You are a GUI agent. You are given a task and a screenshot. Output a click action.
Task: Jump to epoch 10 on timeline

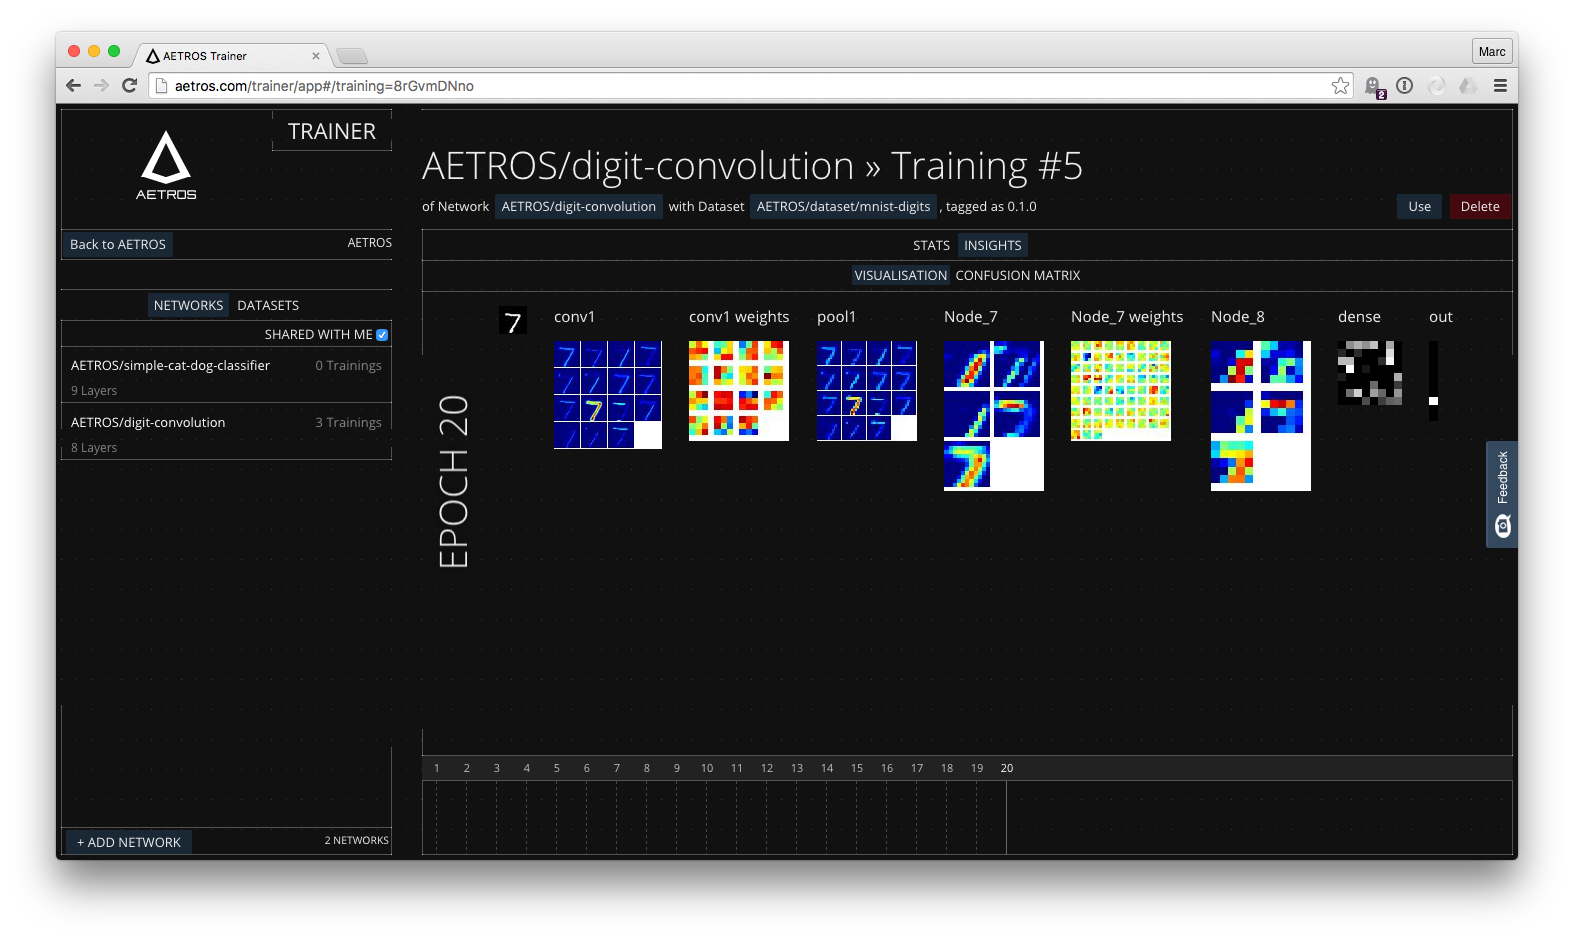pyautogui.click(x=707, y=768)
